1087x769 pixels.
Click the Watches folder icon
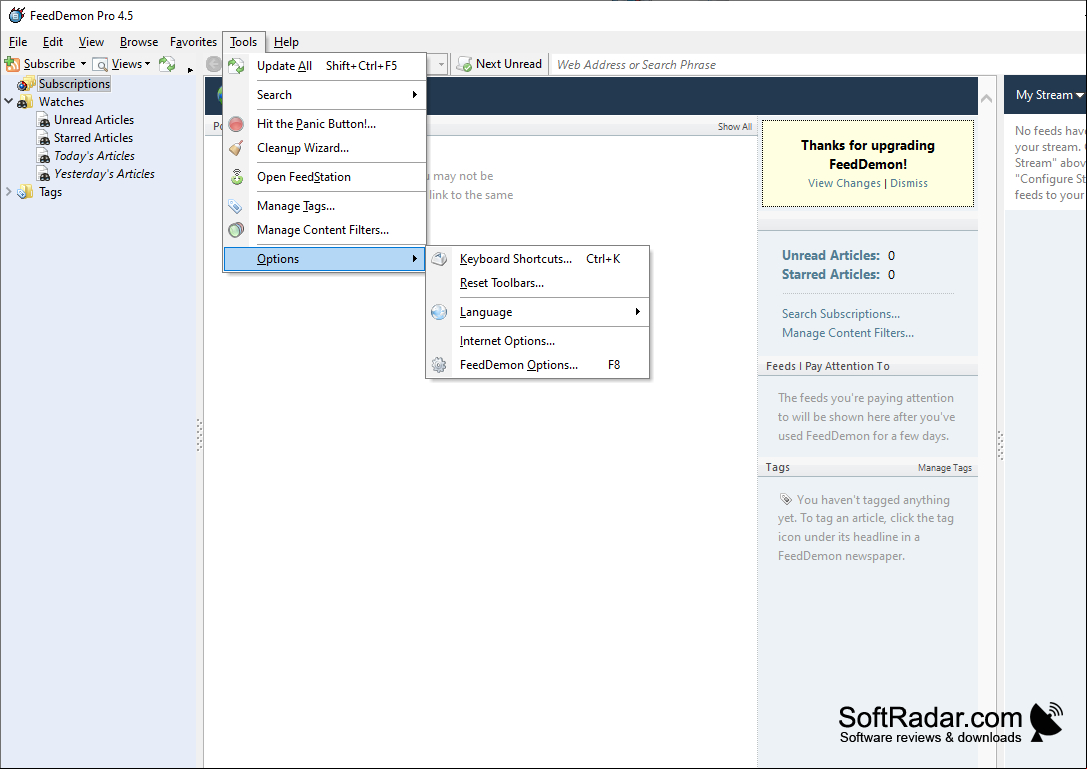click(26, 102)
